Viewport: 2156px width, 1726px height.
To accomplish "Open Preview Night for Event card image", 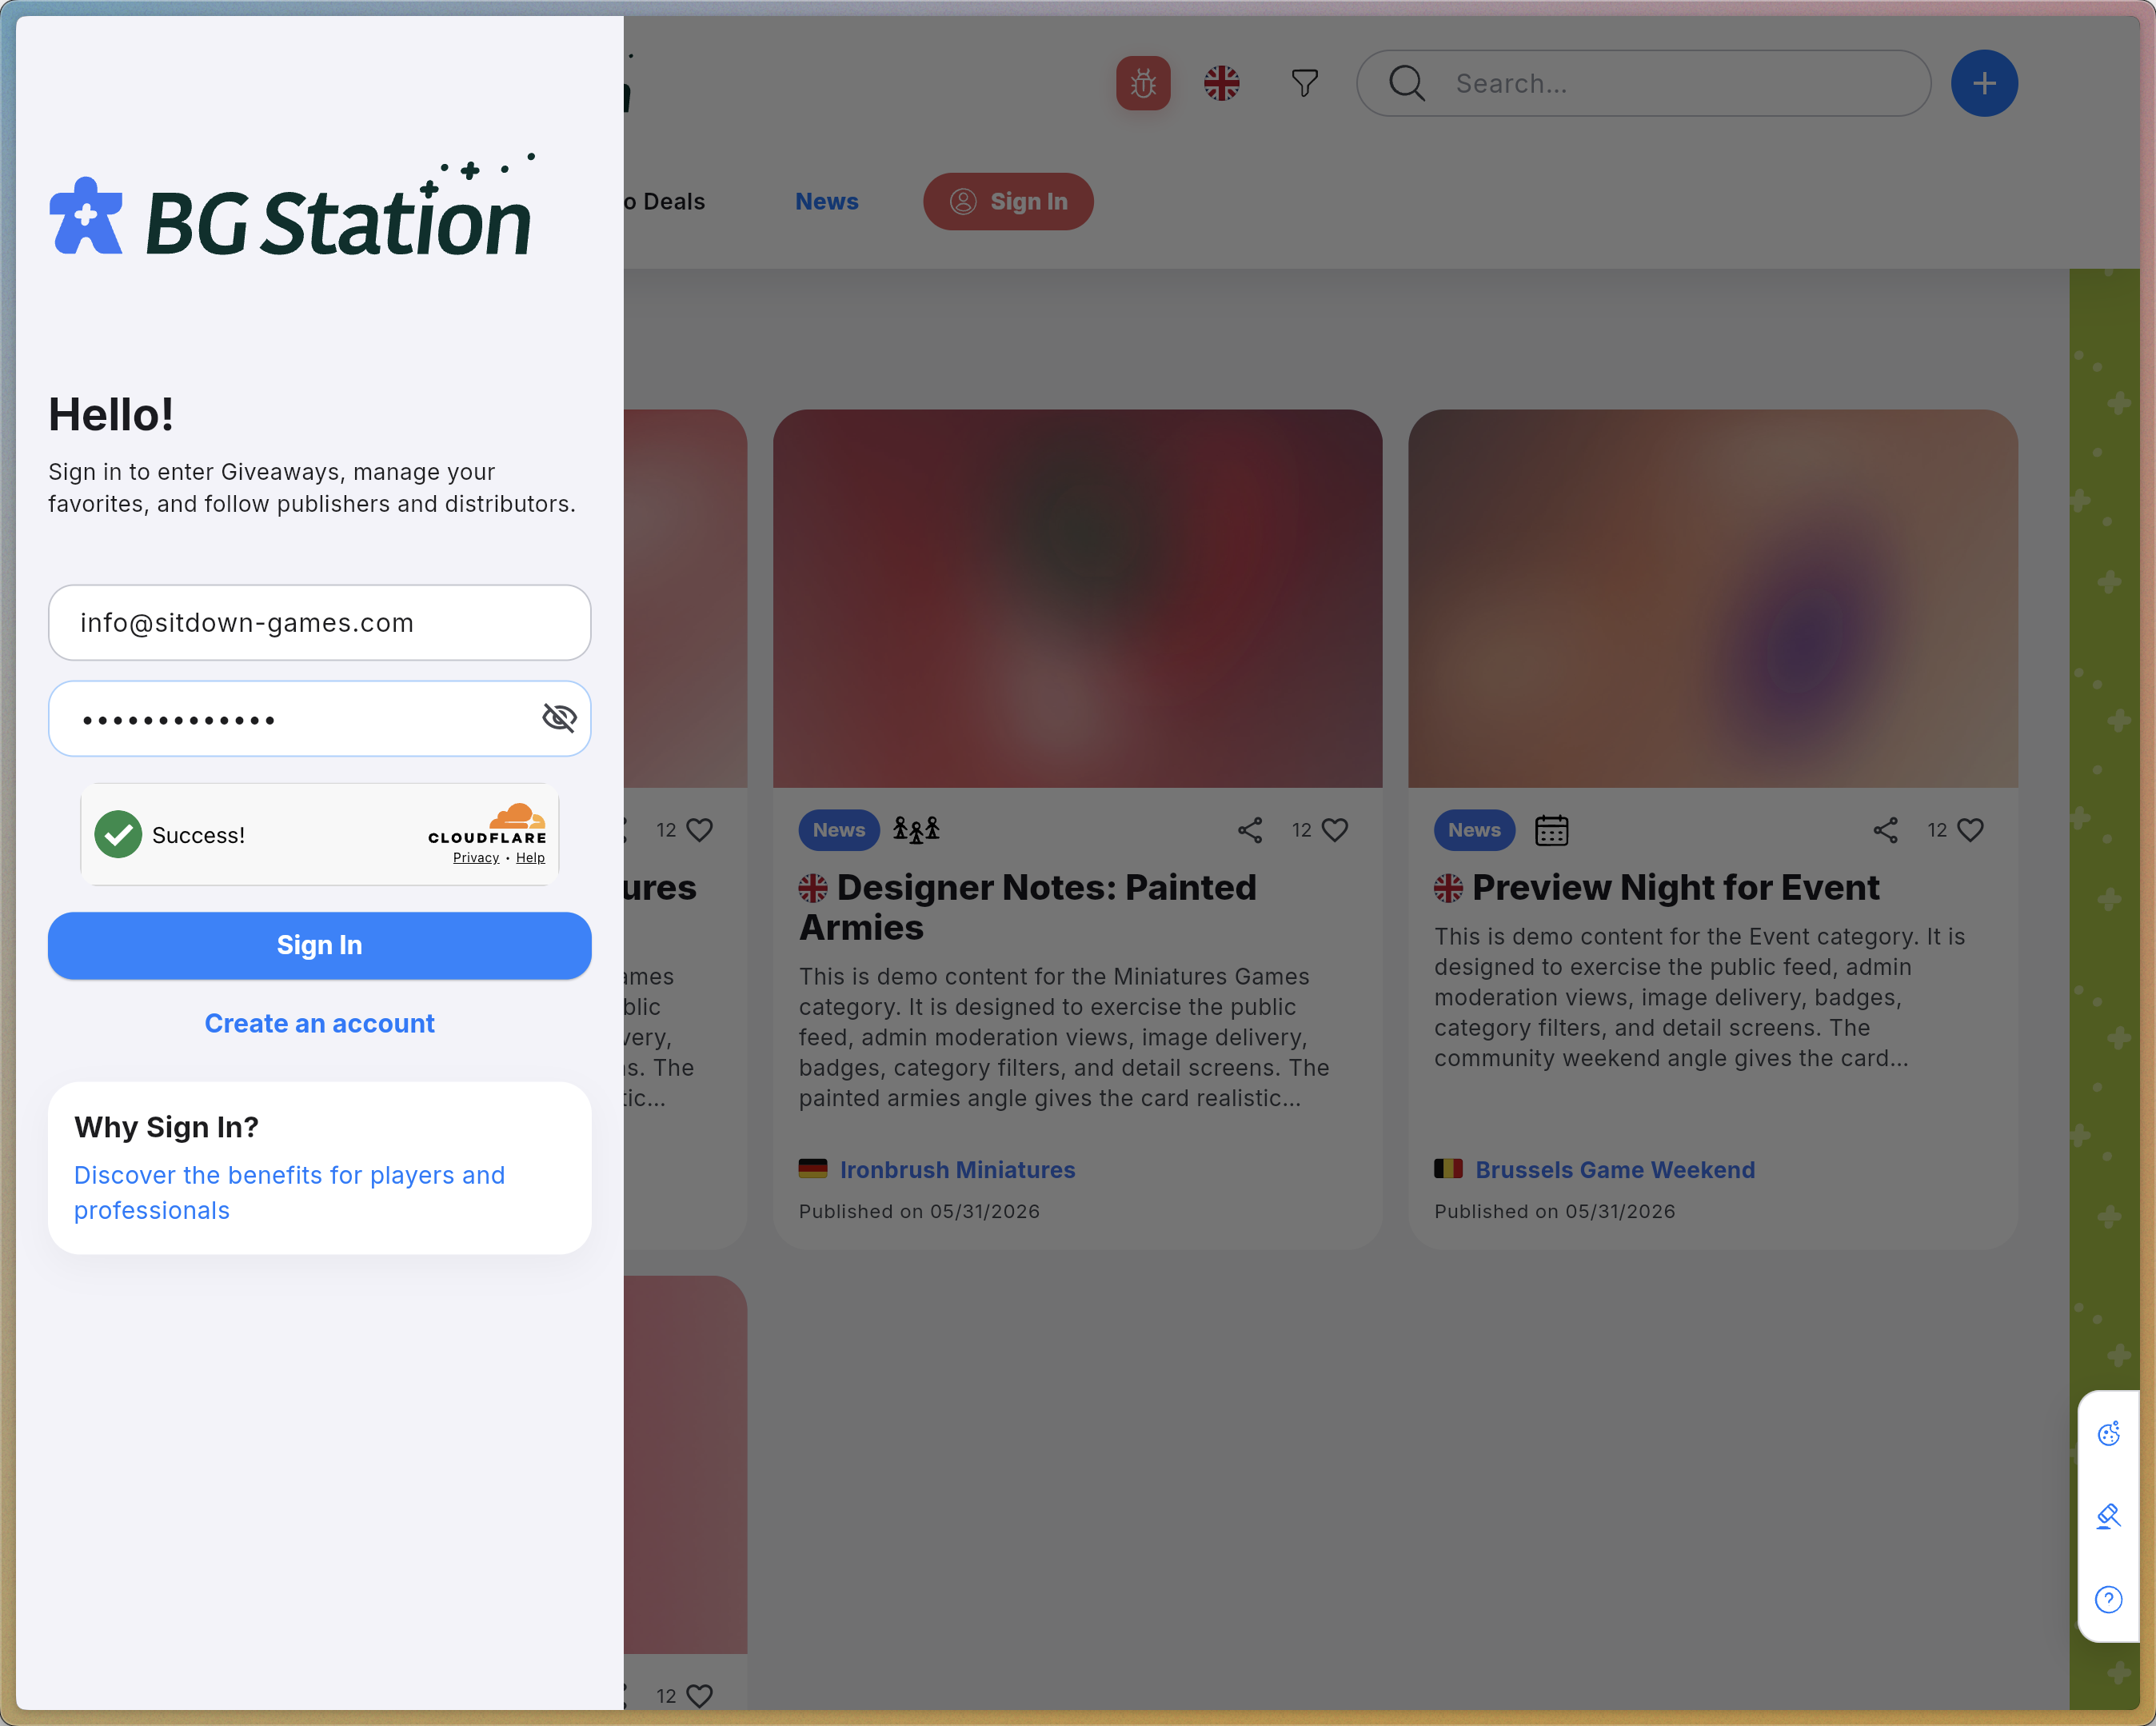I will coord(1713,598).
